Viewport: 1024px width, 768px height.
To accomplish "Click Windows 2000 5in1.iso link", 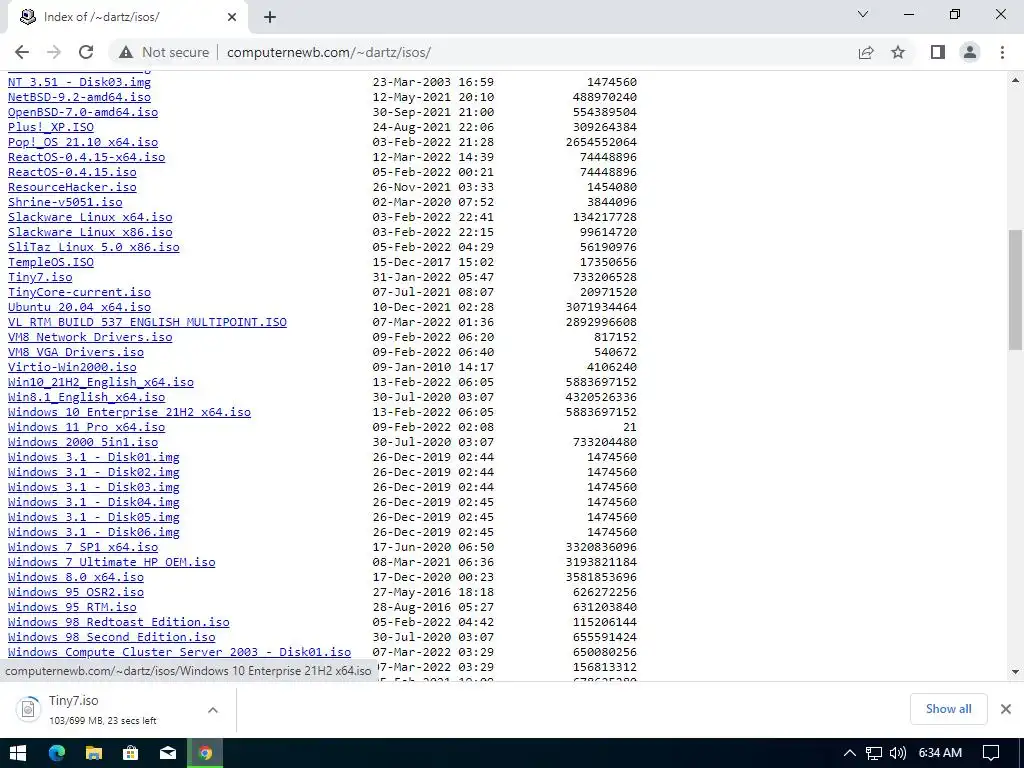I will [83, 442].
